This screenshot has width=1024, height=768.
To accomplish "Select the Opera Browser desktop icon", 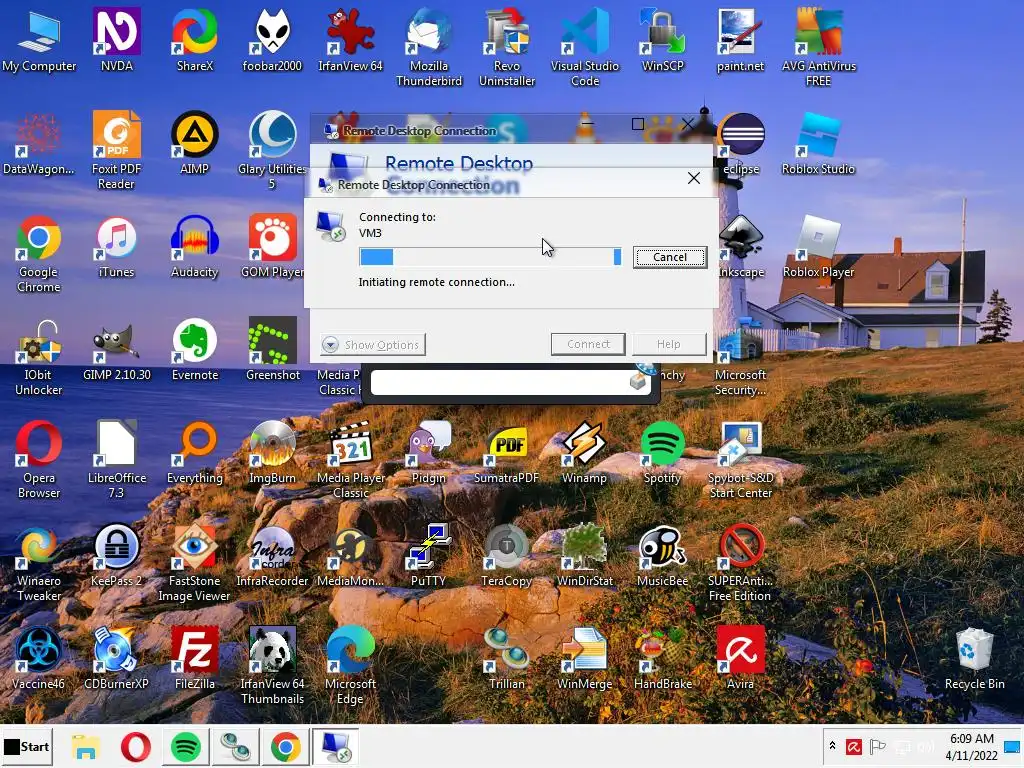I will (39, 460).
